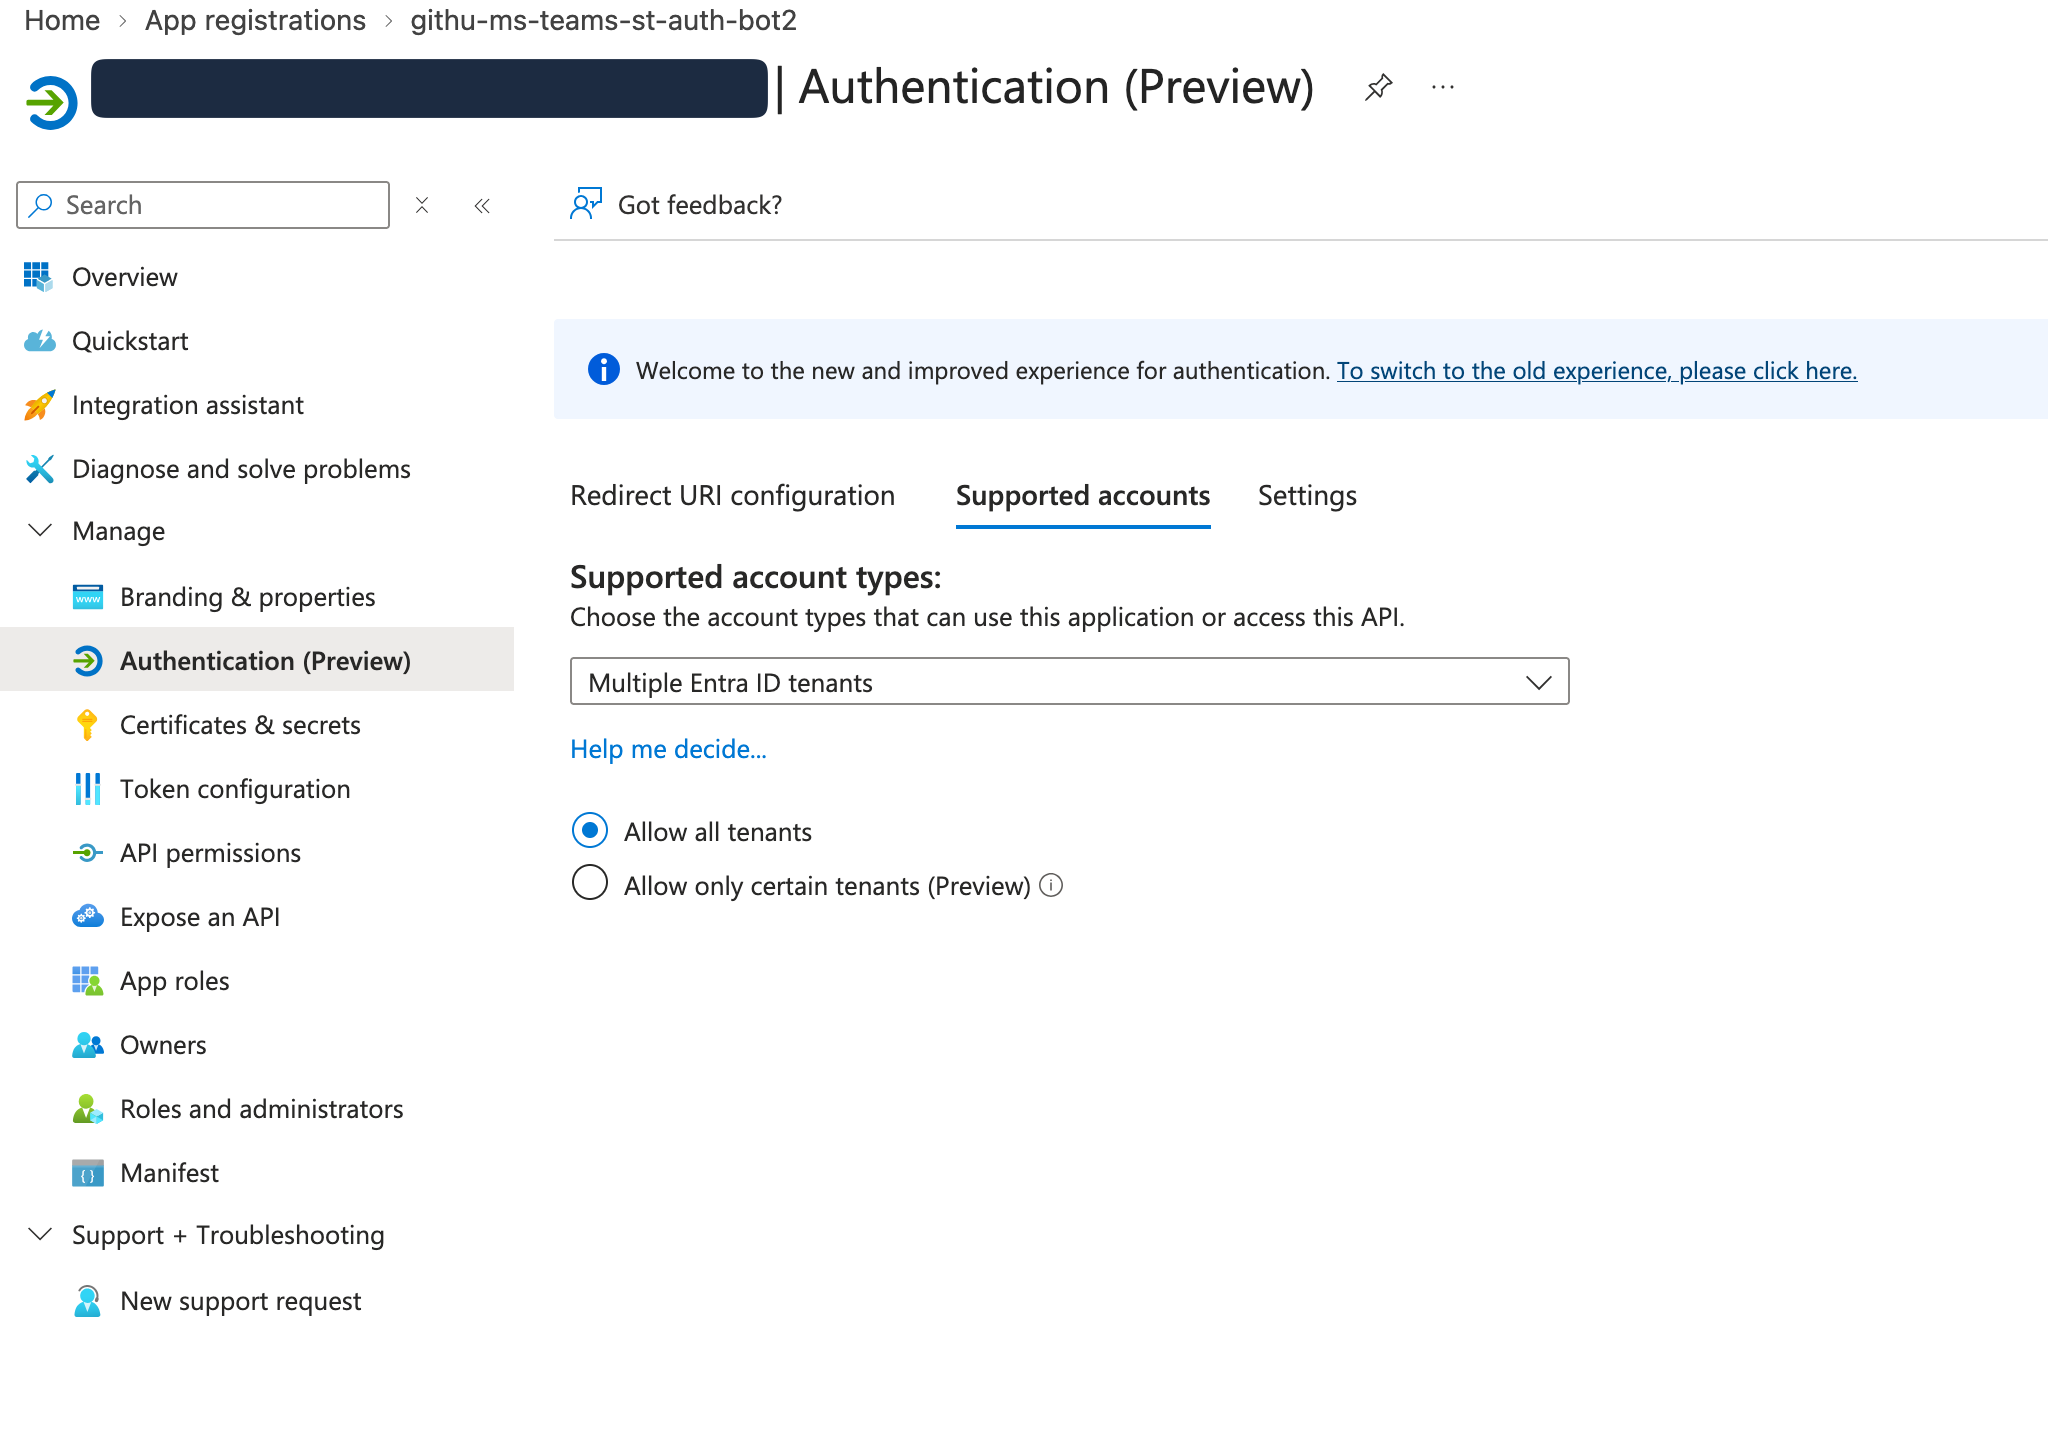Image resolution: width=2048 pixels, height=1450 pixels.
Task: Click the Token configuration bars icon
Action: (x=88, y=789)
